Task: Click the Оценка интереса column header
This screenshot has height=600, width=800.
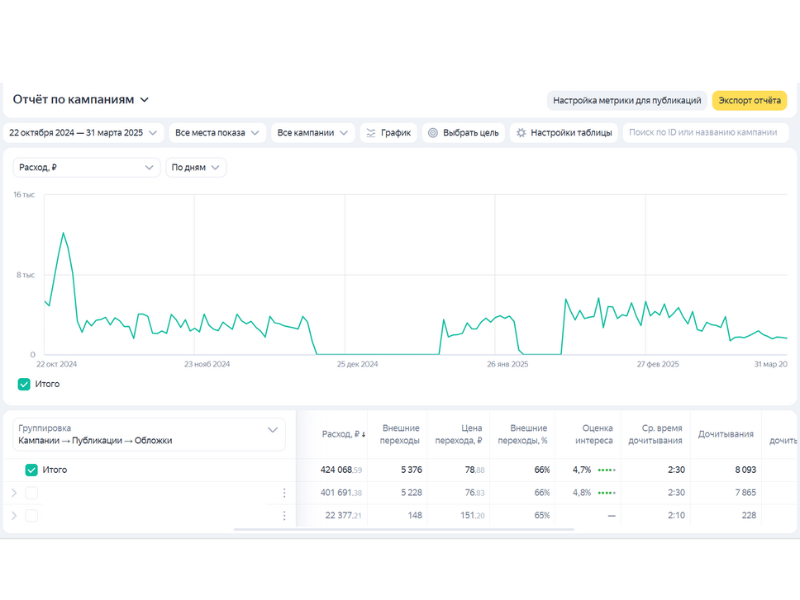Action: [594, 434]
